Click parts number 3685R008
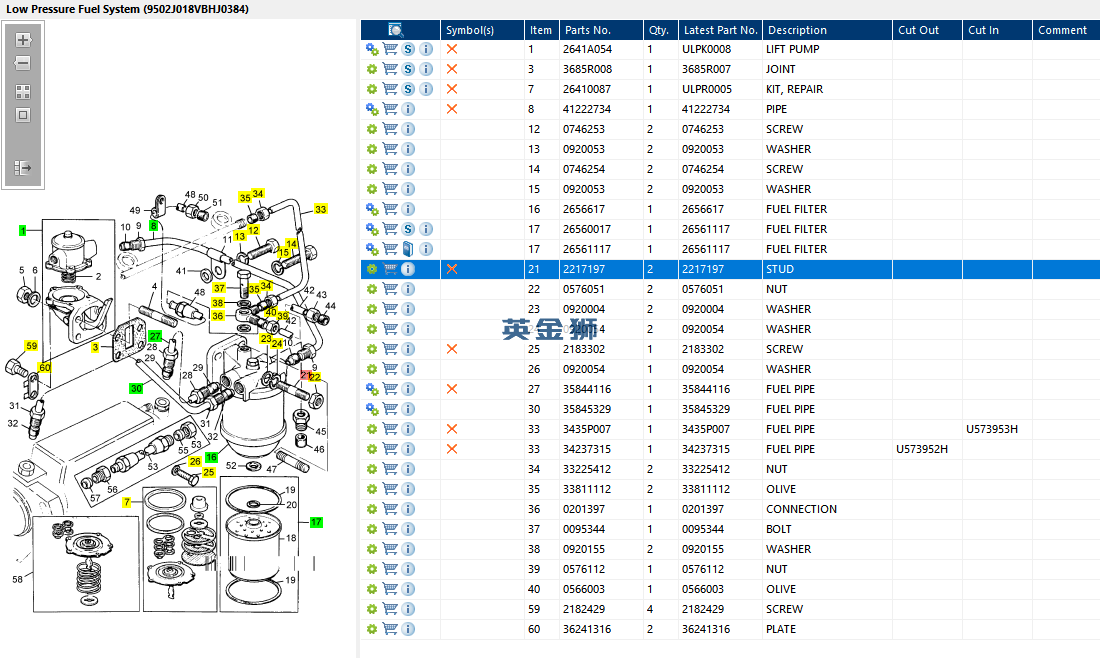 pos(587,69)
